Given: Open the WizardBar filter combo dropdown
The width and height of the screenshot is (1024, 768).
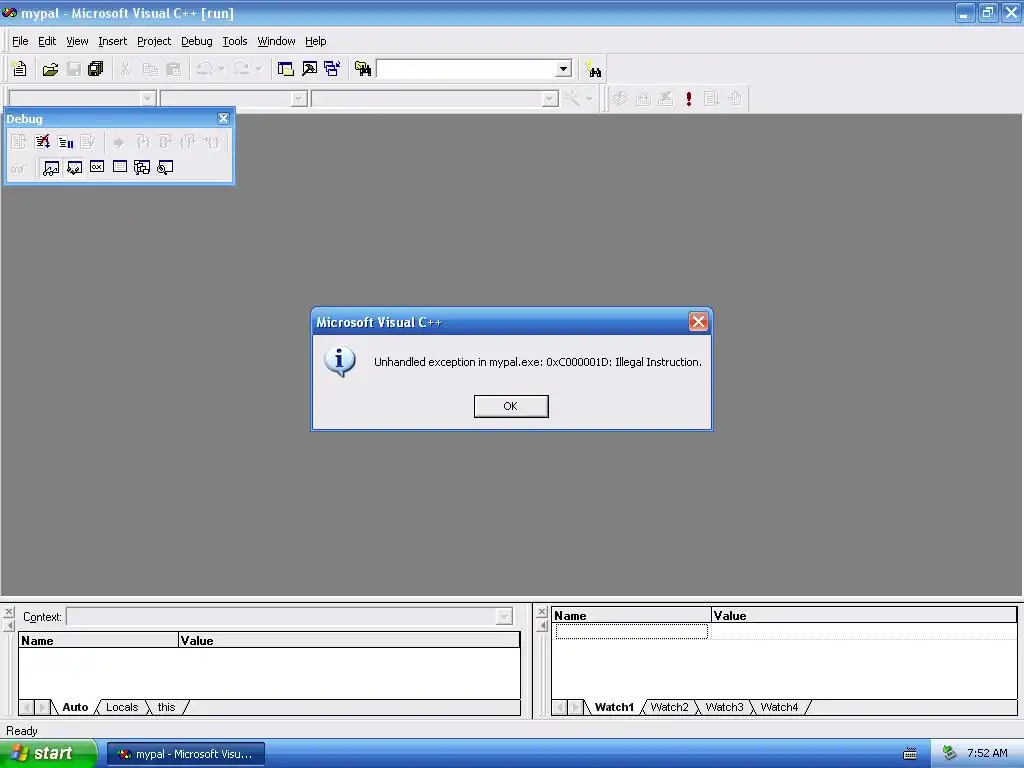Looking at the screenshot, I should [x=299, y=99].
